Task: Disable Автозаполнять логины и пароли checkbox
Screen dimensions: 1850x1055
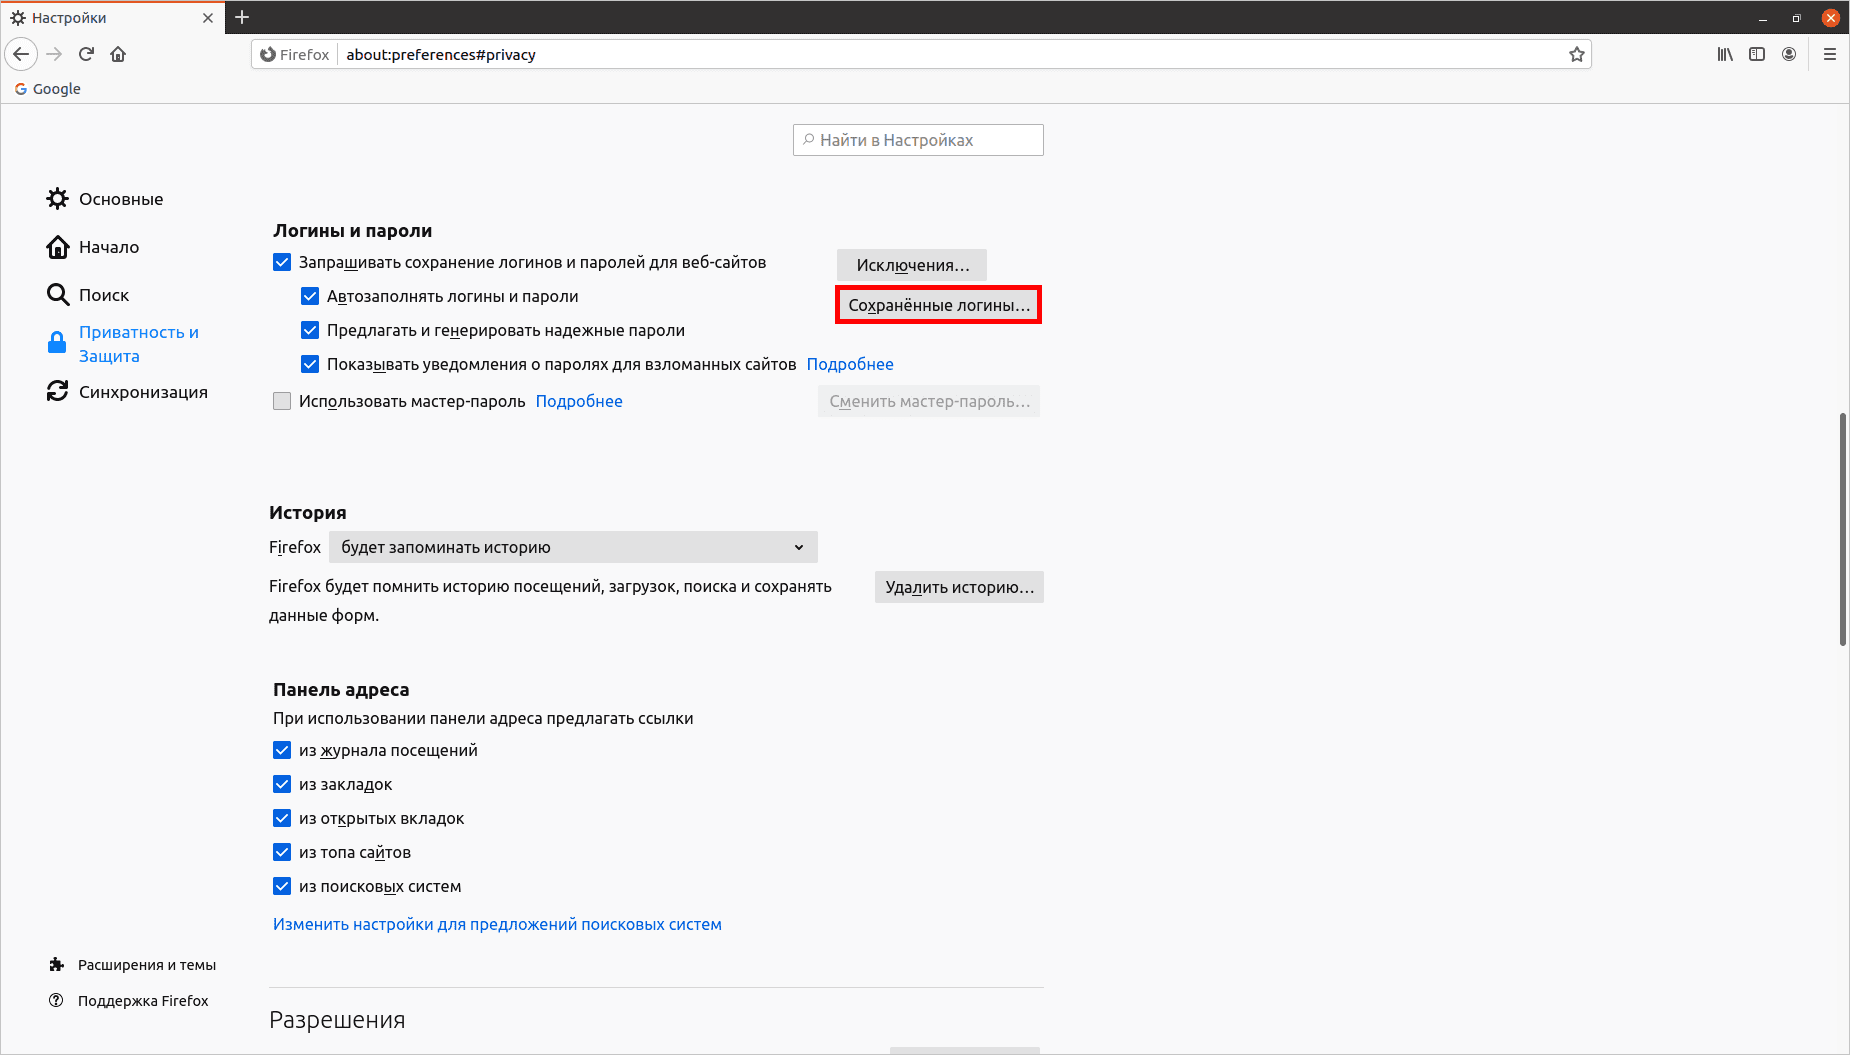Action: 310,296
